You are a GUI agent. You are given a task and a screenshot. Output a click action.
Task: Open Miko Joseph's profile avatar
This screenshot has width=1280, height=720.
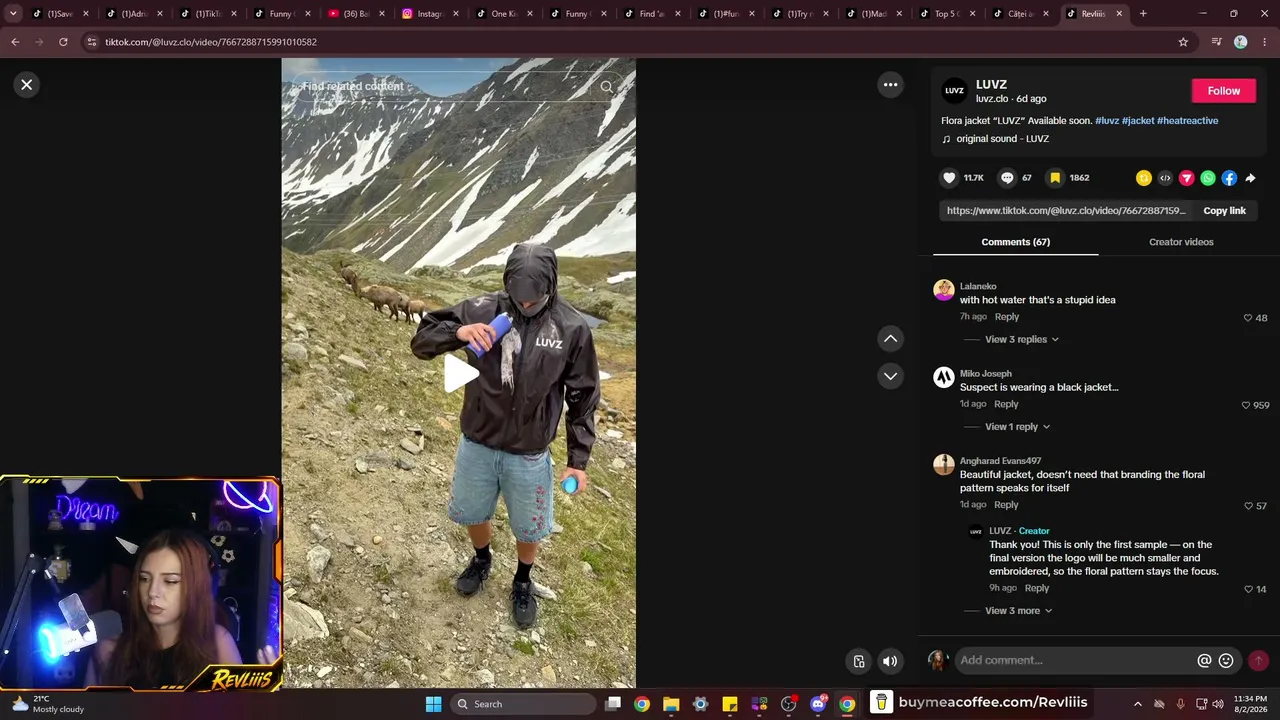tap(944, 377)
